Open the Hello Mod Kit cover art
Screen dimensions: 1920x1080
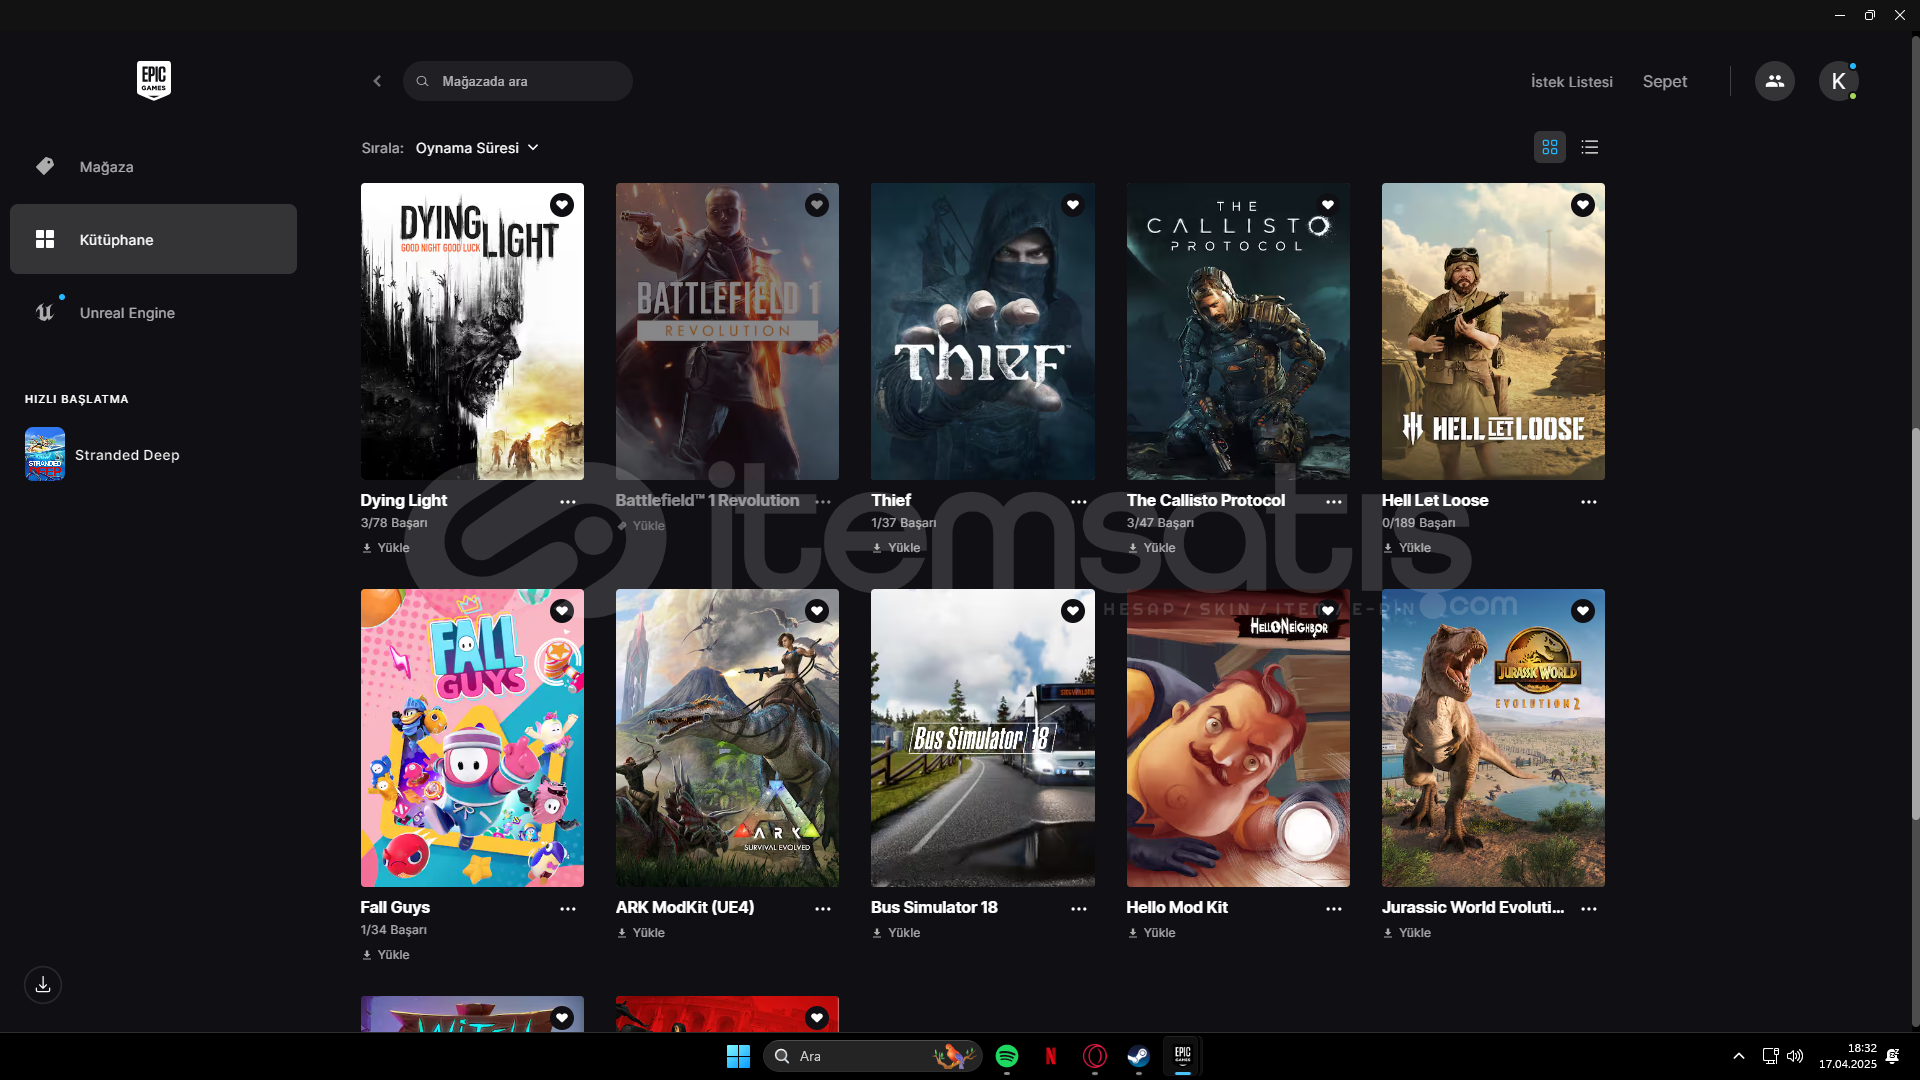[1238, 738]
